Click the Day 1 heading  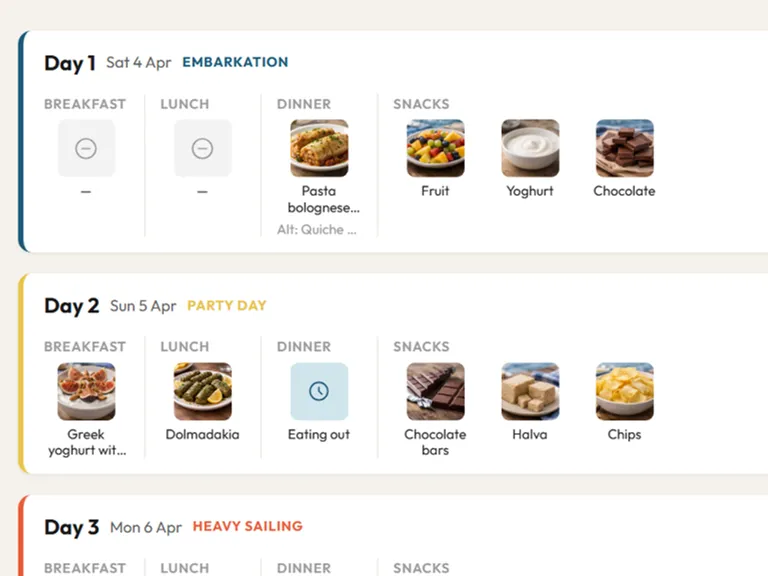[70, 63]
